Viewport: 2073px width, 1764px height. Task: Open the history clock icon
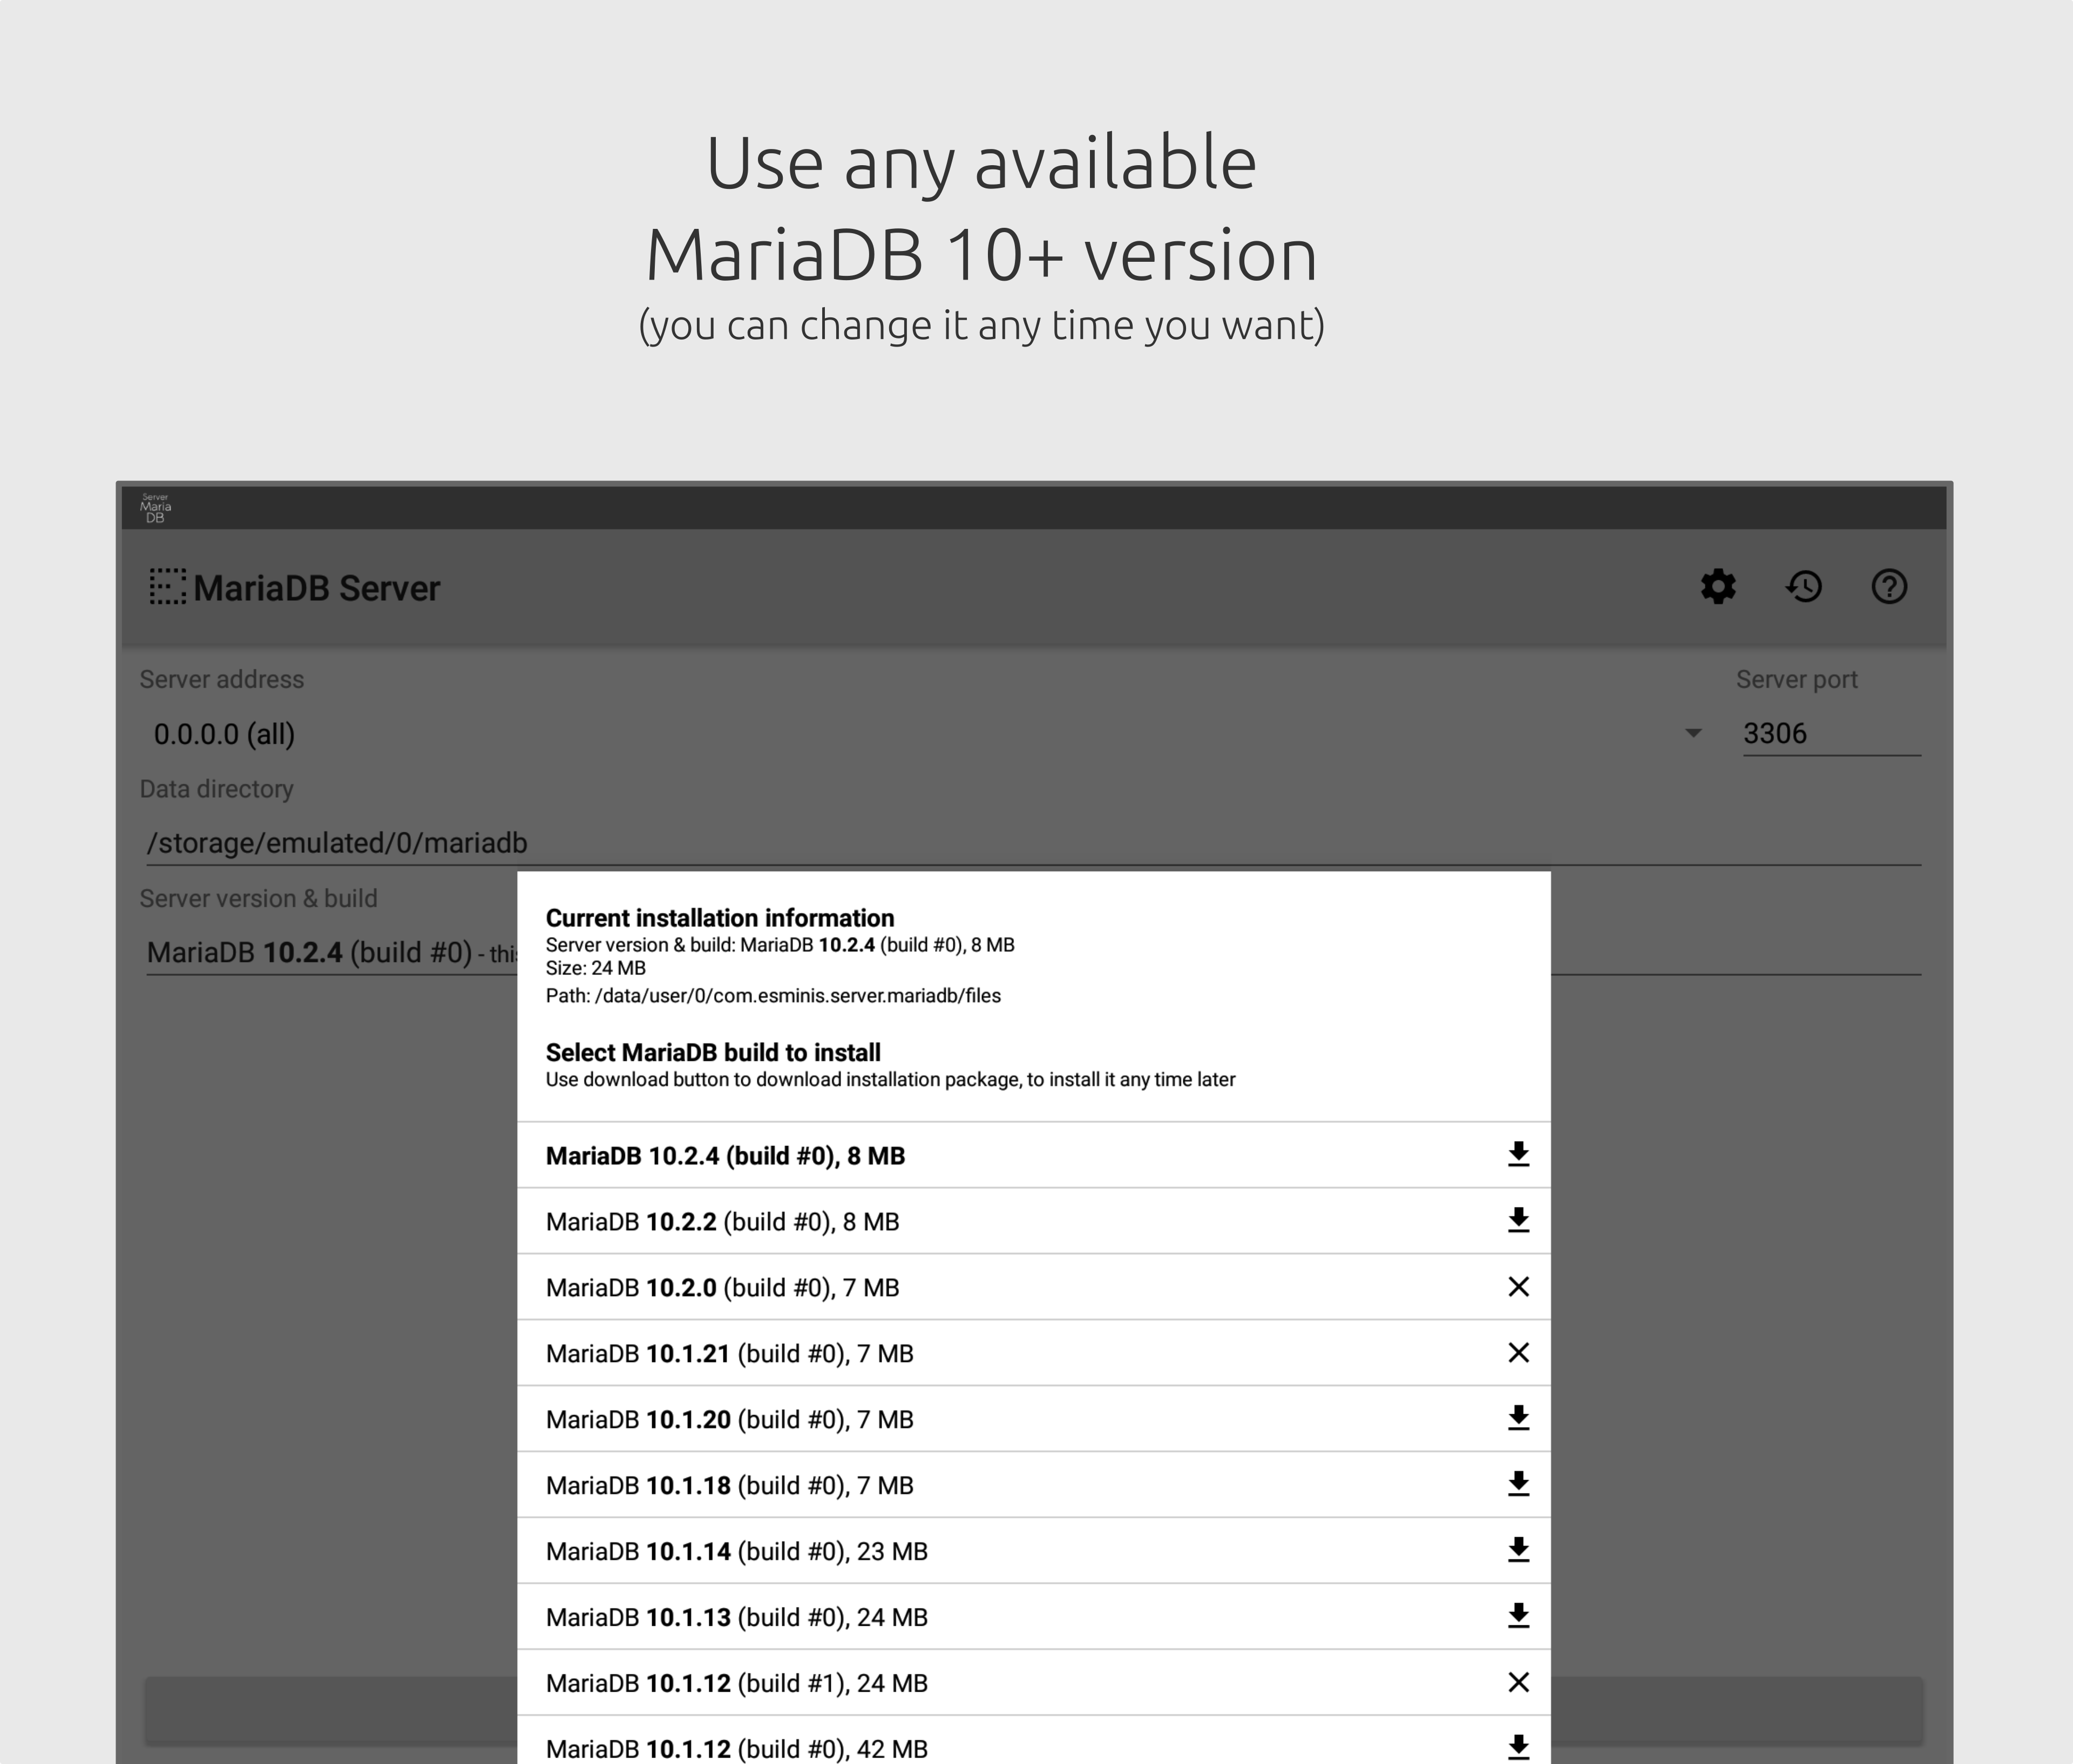point(1804,587)
